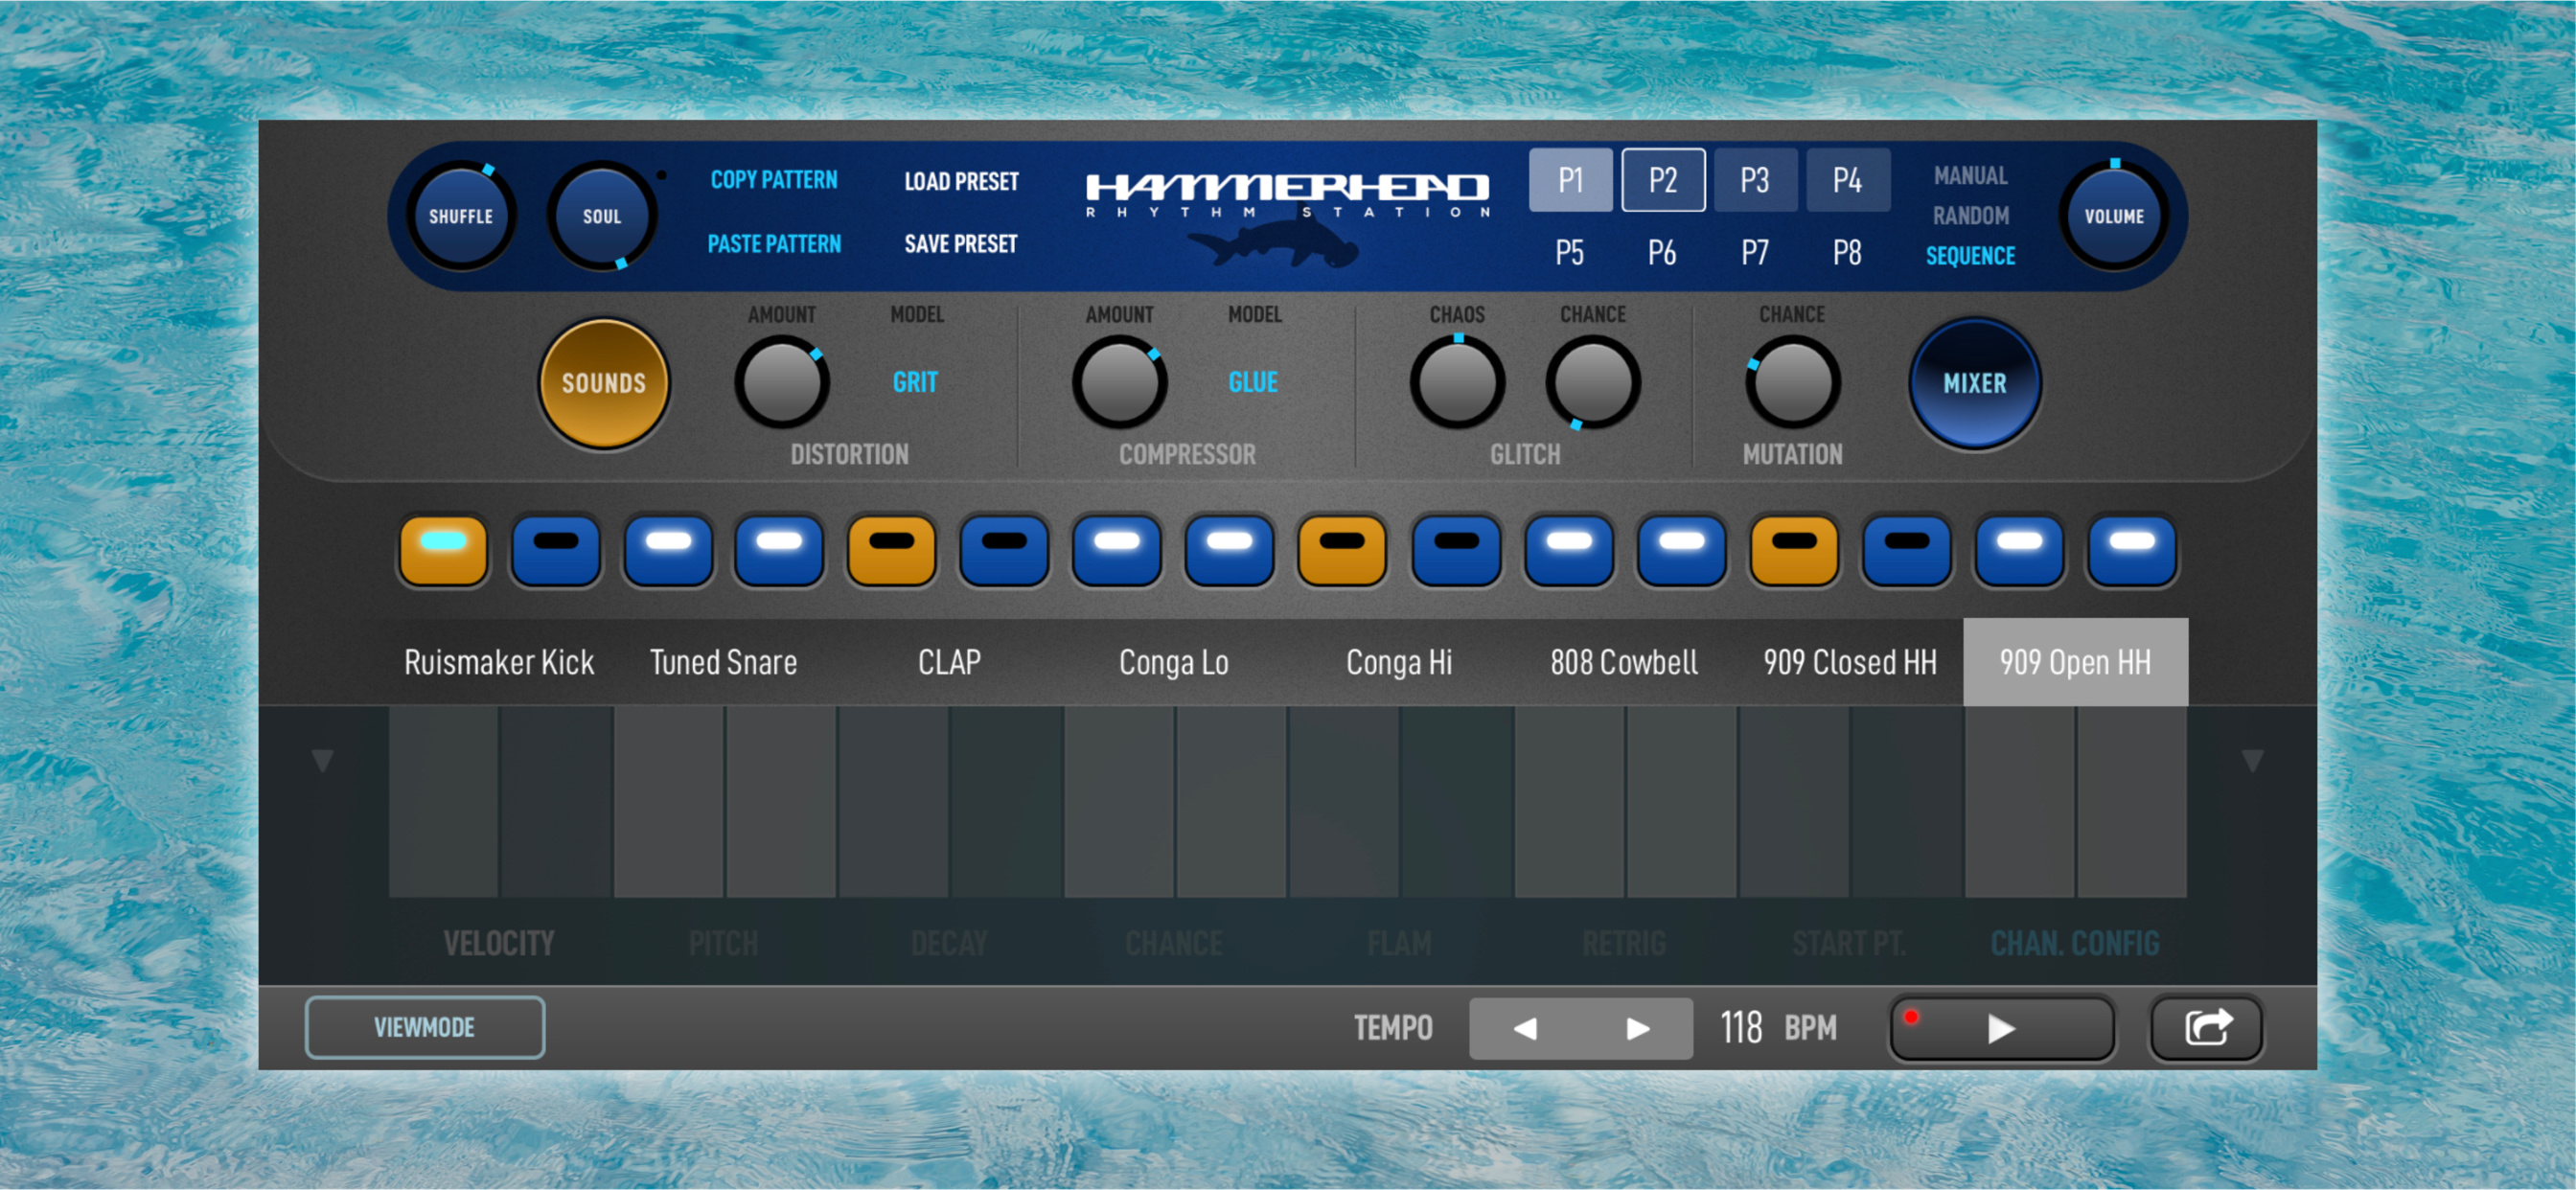
Task: Click the VOLUME knob
Action: pos(2114,216)
